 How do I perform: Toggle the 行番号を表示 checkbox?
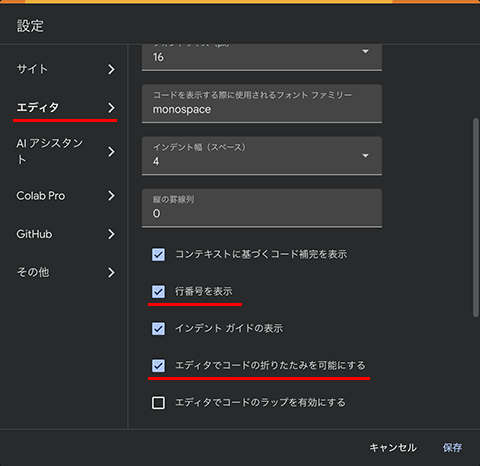pyautogui.click(x=158, y=292)
